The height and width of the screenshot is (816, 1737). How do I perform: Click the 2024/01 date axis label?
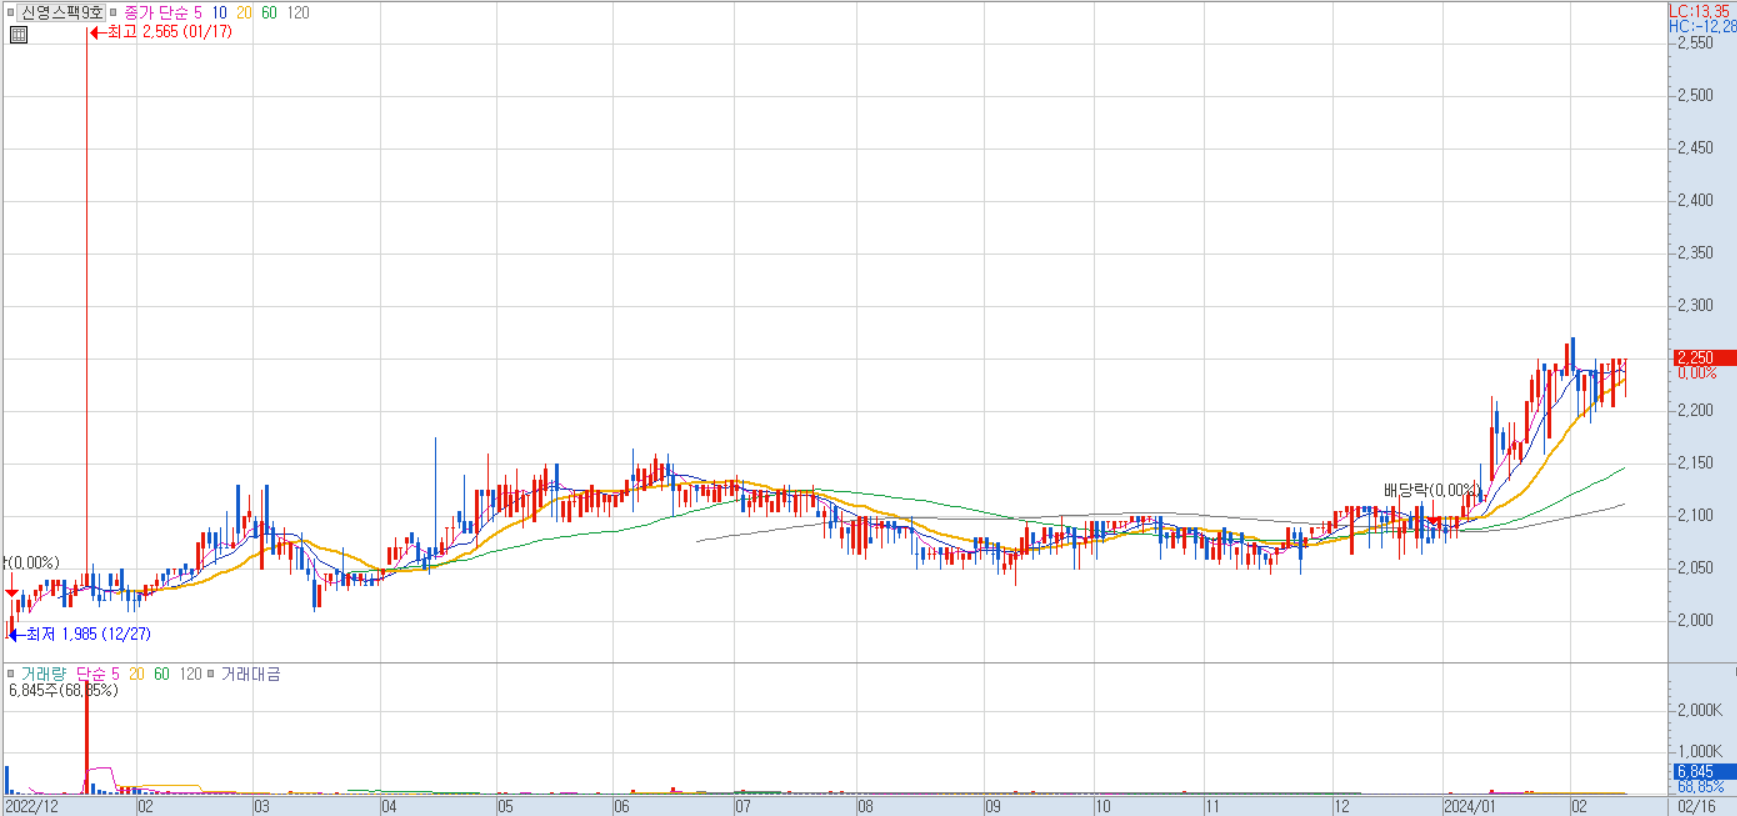pyautogui.click(x=1470, y=806)
